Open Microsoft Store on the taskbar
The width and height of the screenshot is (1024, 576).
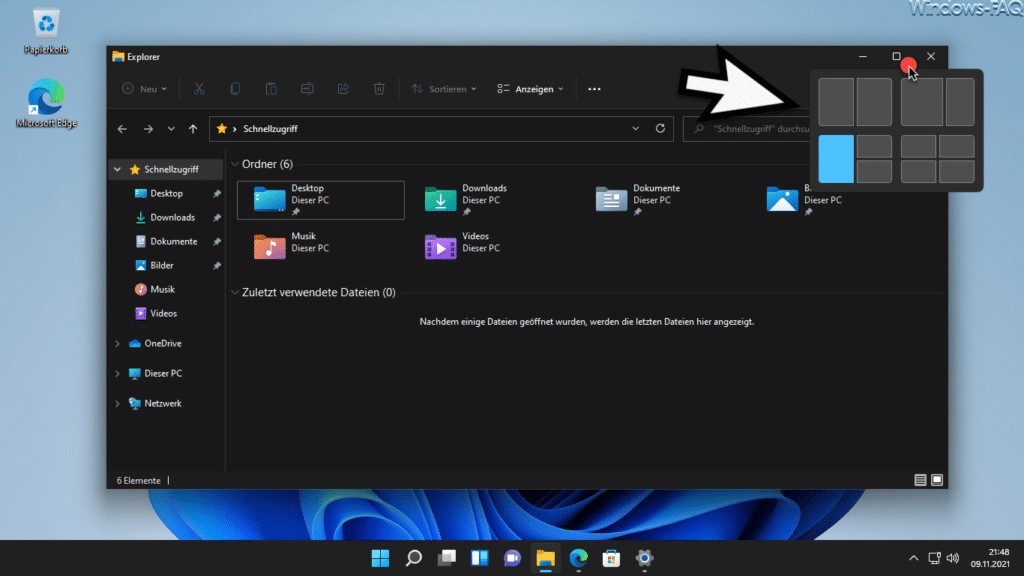[x=611, y=558]
